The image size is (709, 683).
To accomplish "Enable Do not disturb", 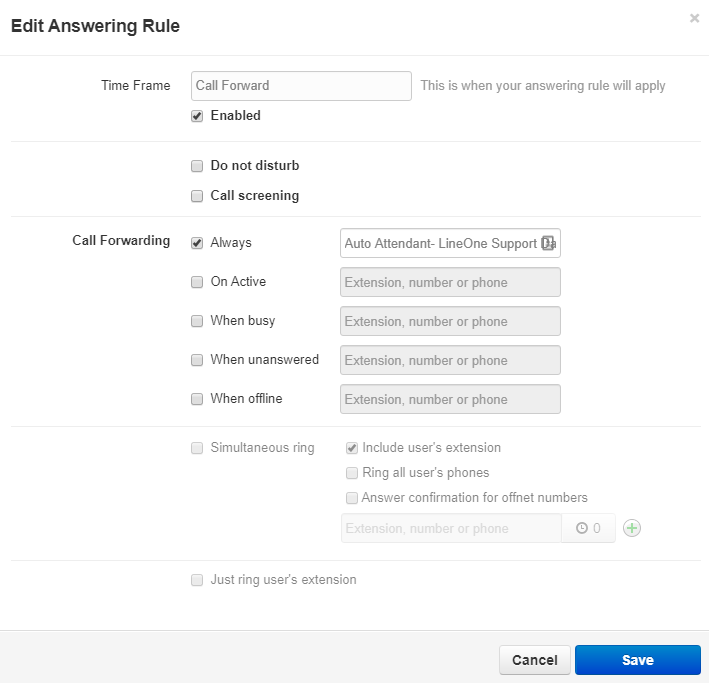I will coord(197,166).
